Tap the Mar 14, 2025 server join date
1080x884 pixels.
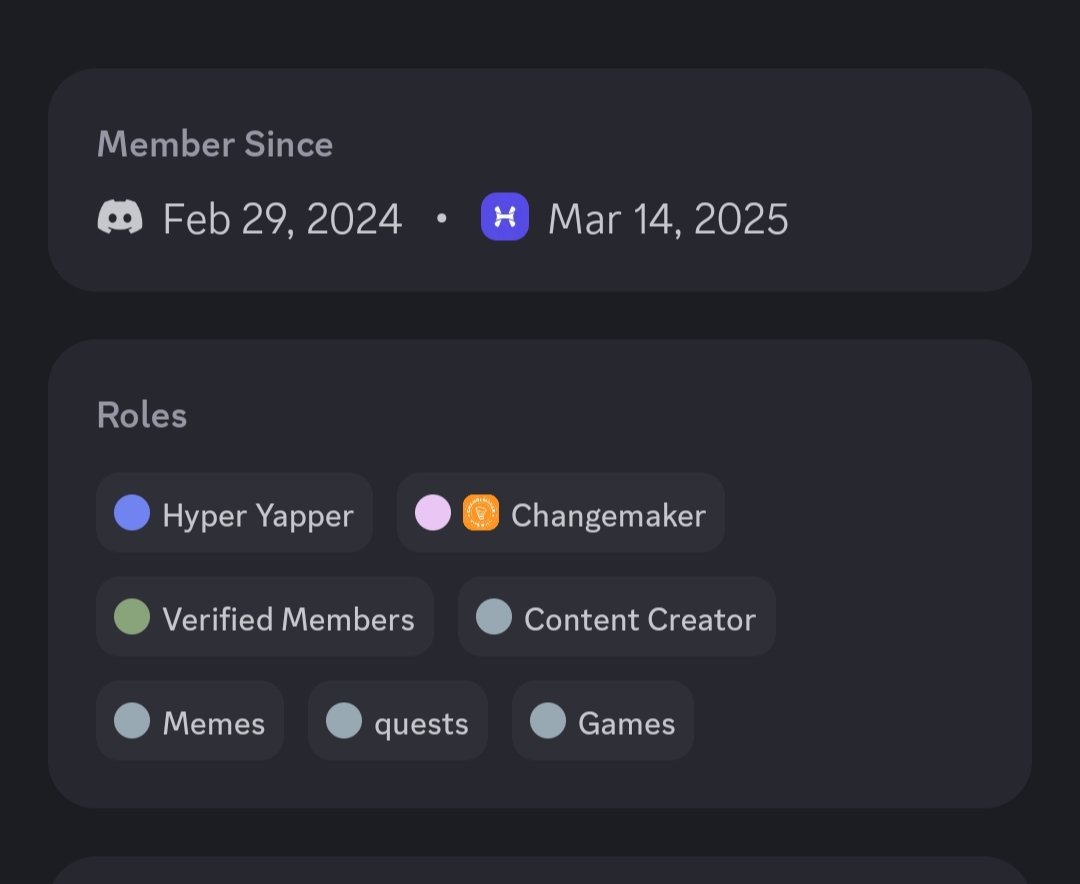click(x=668, y=219)
